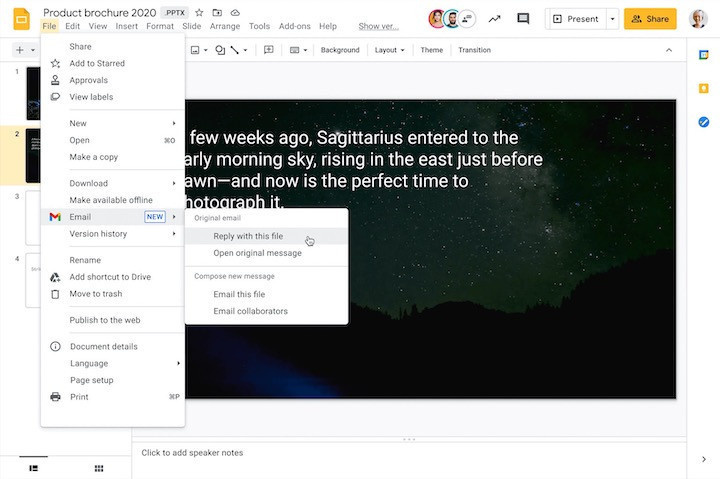
Task: Open the signed-in account avatar
Action: pos(698,19)
